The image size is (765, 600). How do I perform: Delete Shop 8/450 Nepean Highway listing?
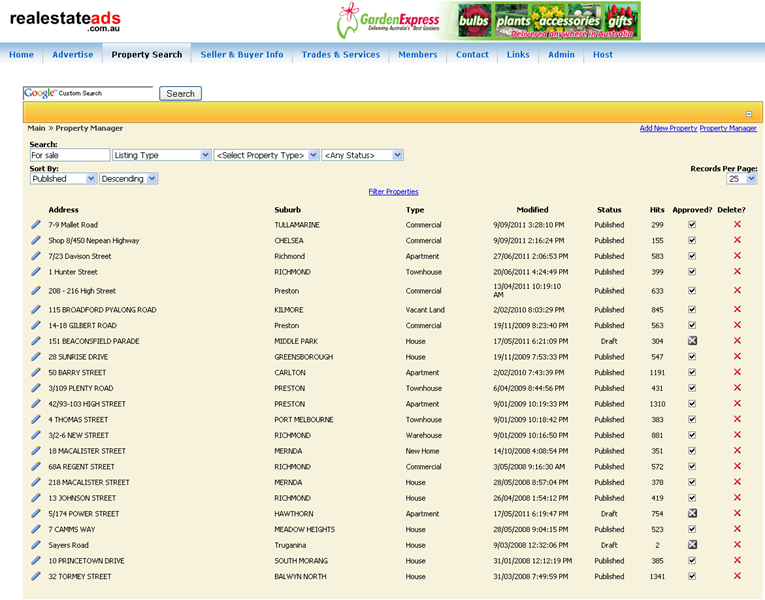coord(737,240)
